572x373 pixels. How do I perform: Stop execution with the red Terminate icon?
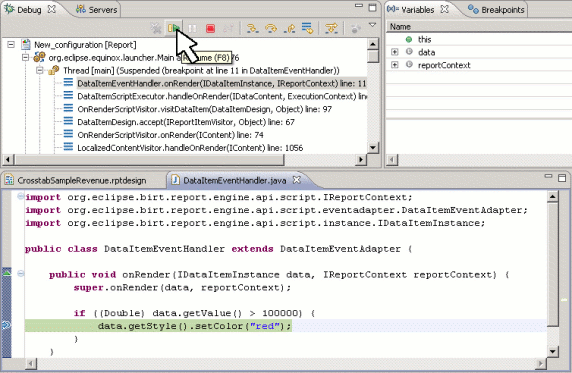point(210,28)
